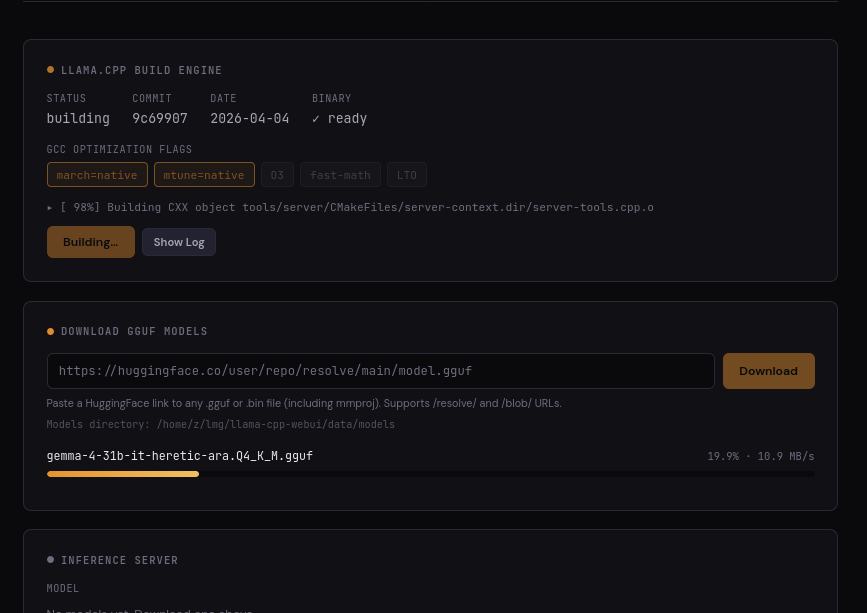Click the binary ready checkmark
This screenshot has width=867, height=613.
[x=316, y=119]
